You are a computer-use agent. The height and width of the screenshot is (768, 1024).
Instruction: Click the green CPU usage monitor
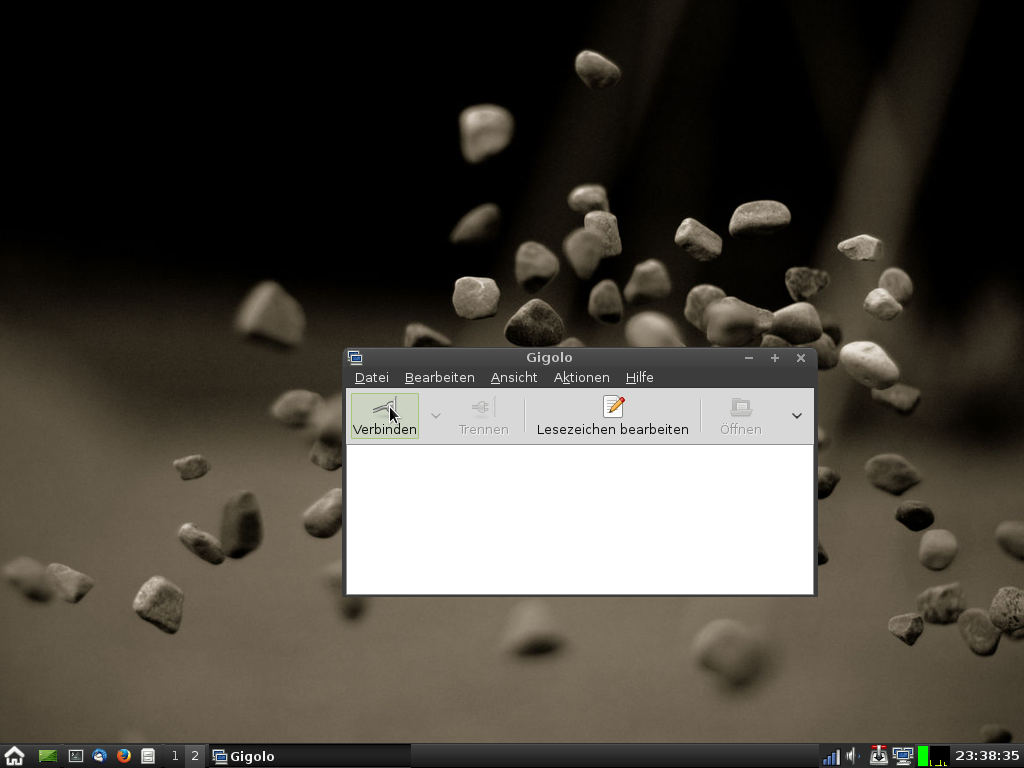(x=923, y=756)
